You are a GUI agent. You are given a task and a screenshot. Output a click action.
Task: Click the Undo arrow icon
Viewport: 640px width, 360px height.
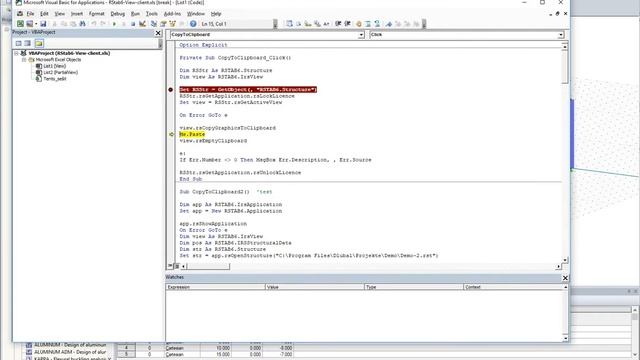click(94, 24)
